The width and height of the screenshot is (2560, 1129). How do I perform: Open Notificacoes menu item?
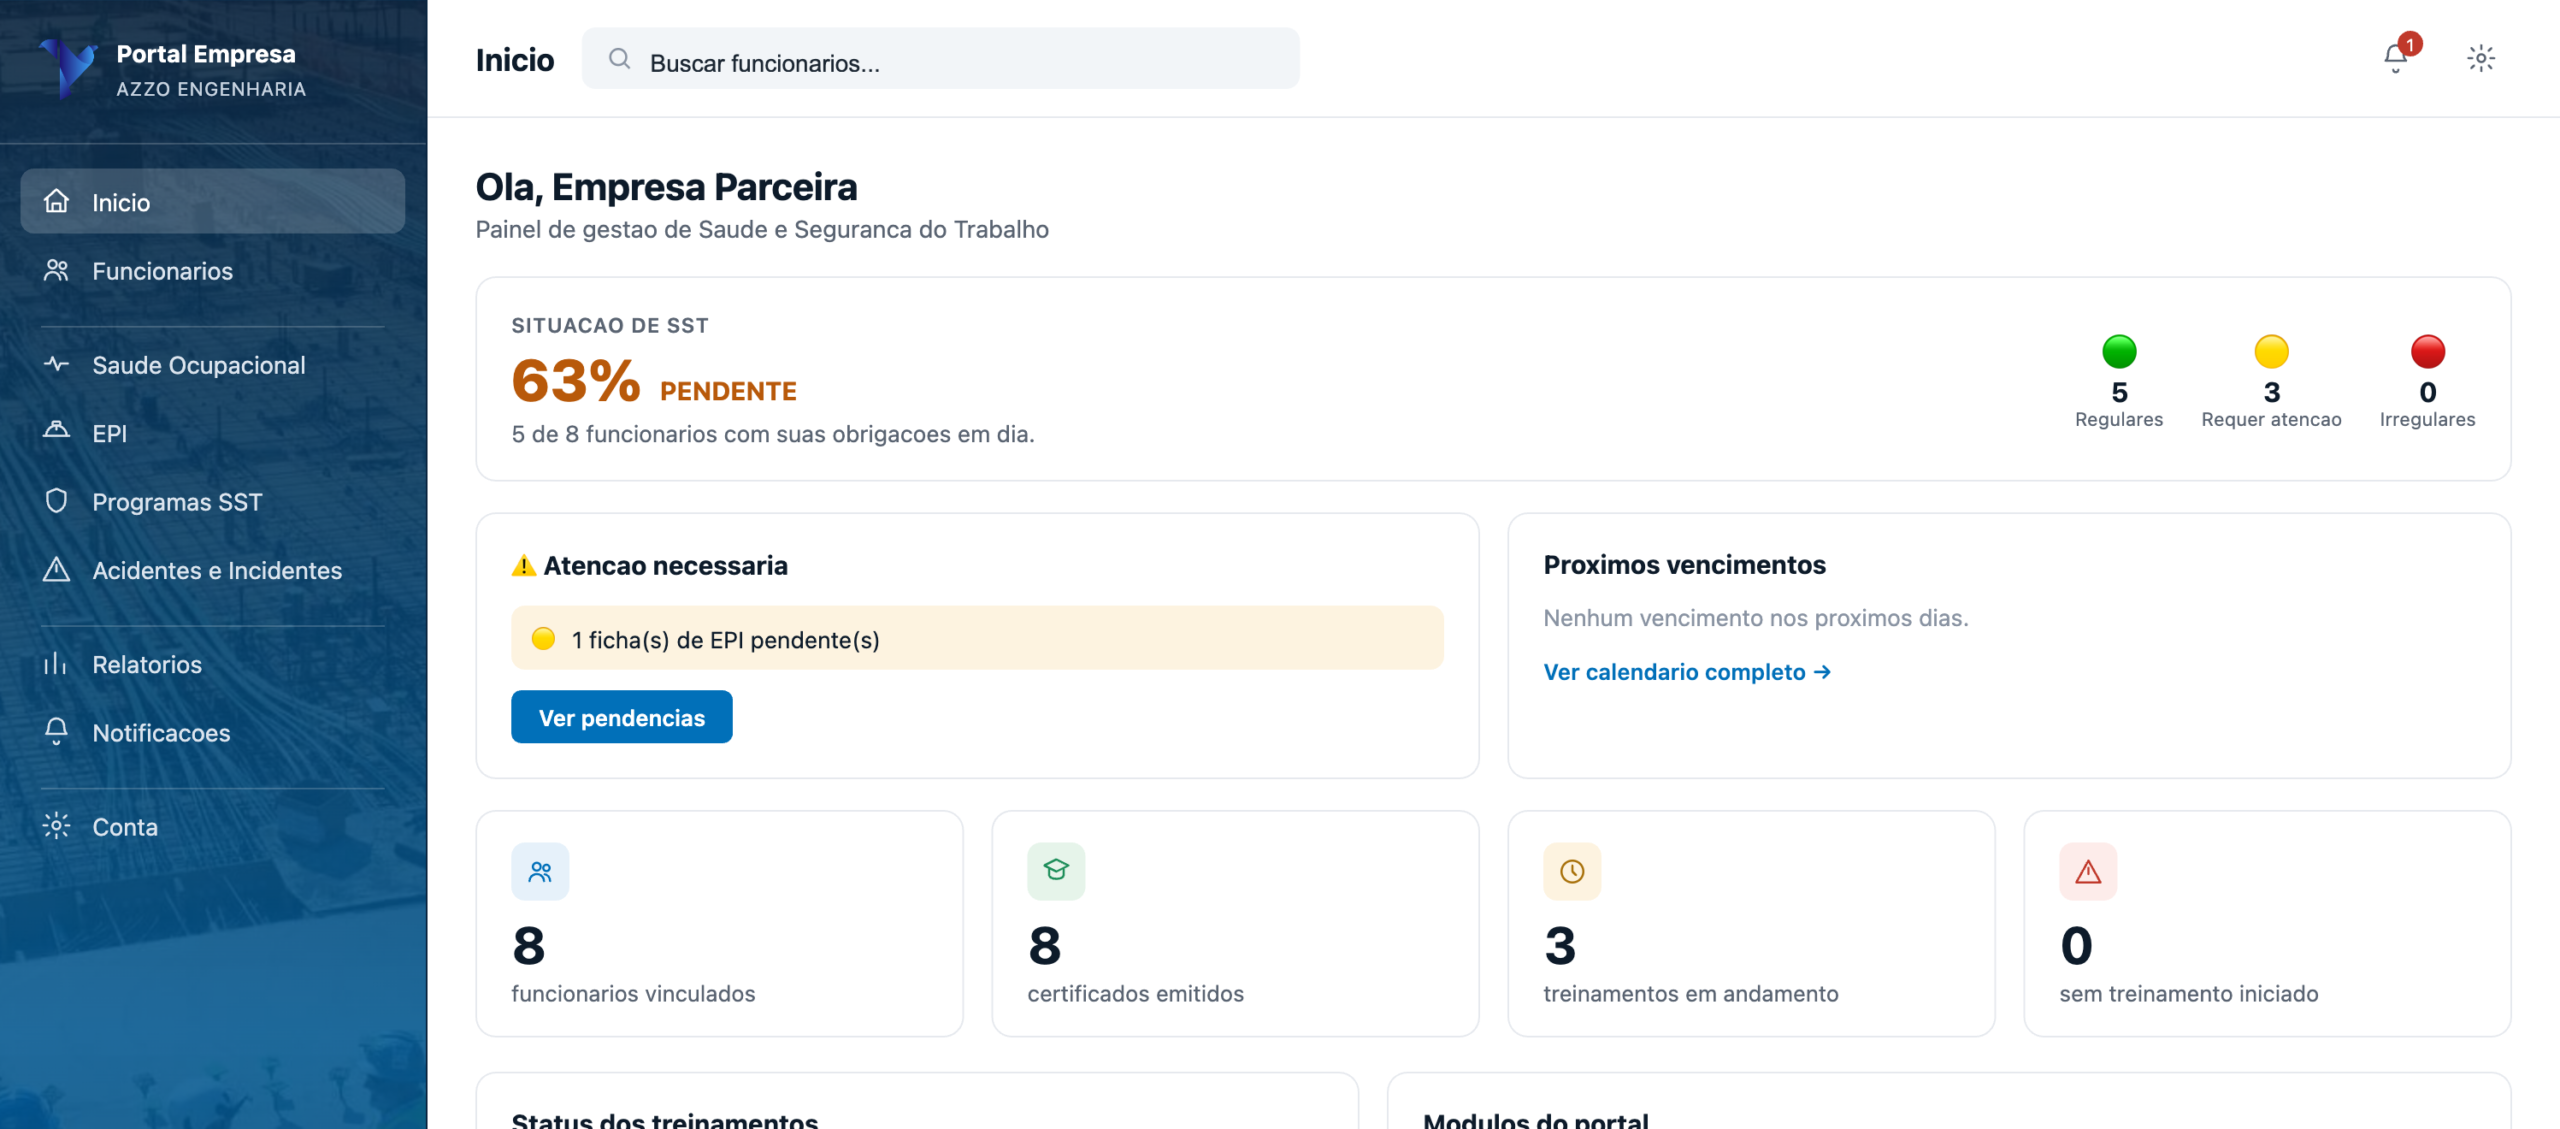tap(213, 732)
